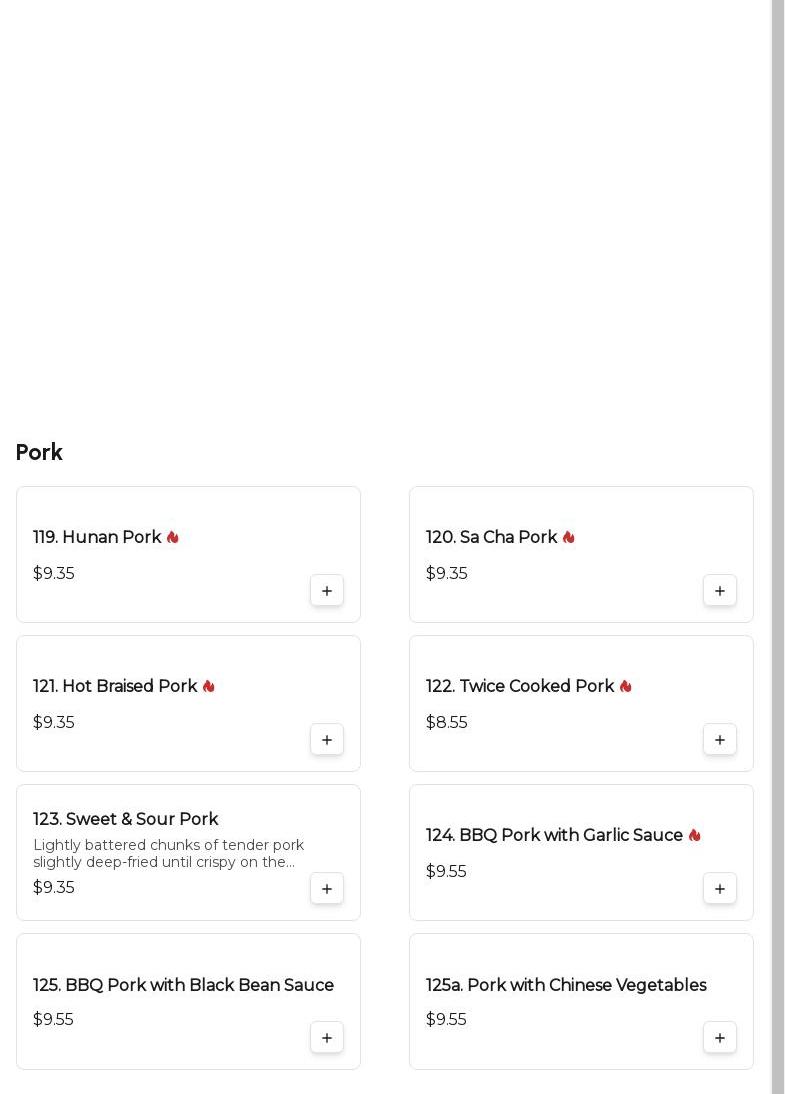Select the 123. Sweet & Sour Pork title
The image size is (785, 1094).
[126, 820]
